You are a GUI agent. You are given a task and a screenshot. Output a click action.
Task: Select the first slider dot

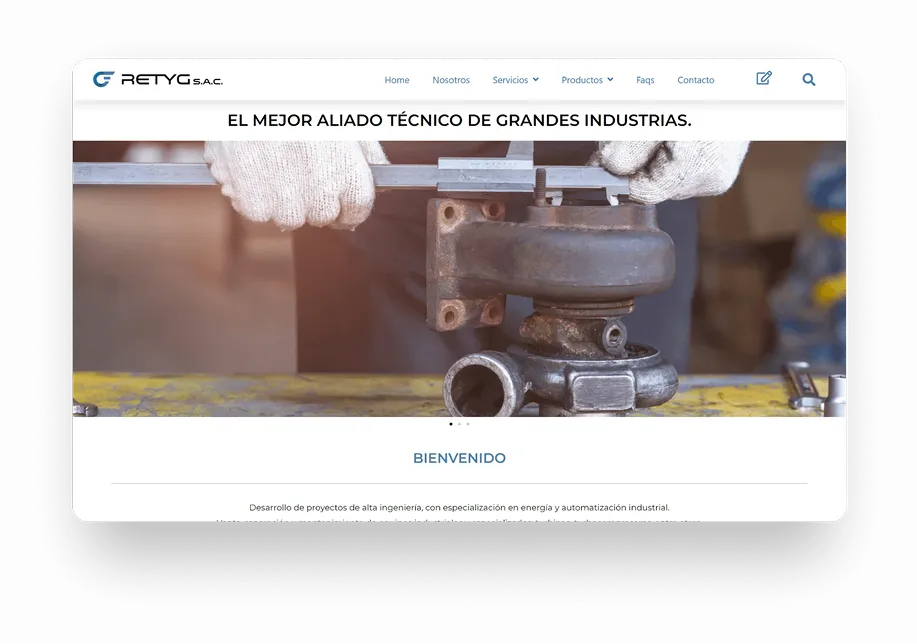point(451,424)
